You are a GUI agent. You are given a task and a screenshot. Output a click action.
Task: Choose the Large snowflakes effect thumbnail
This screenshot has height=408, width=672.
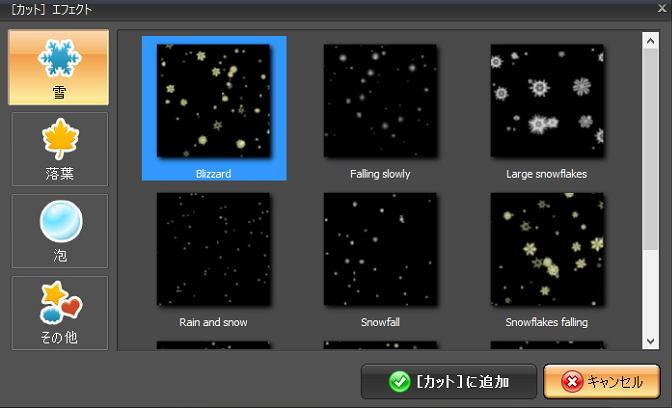pos(546,100)
